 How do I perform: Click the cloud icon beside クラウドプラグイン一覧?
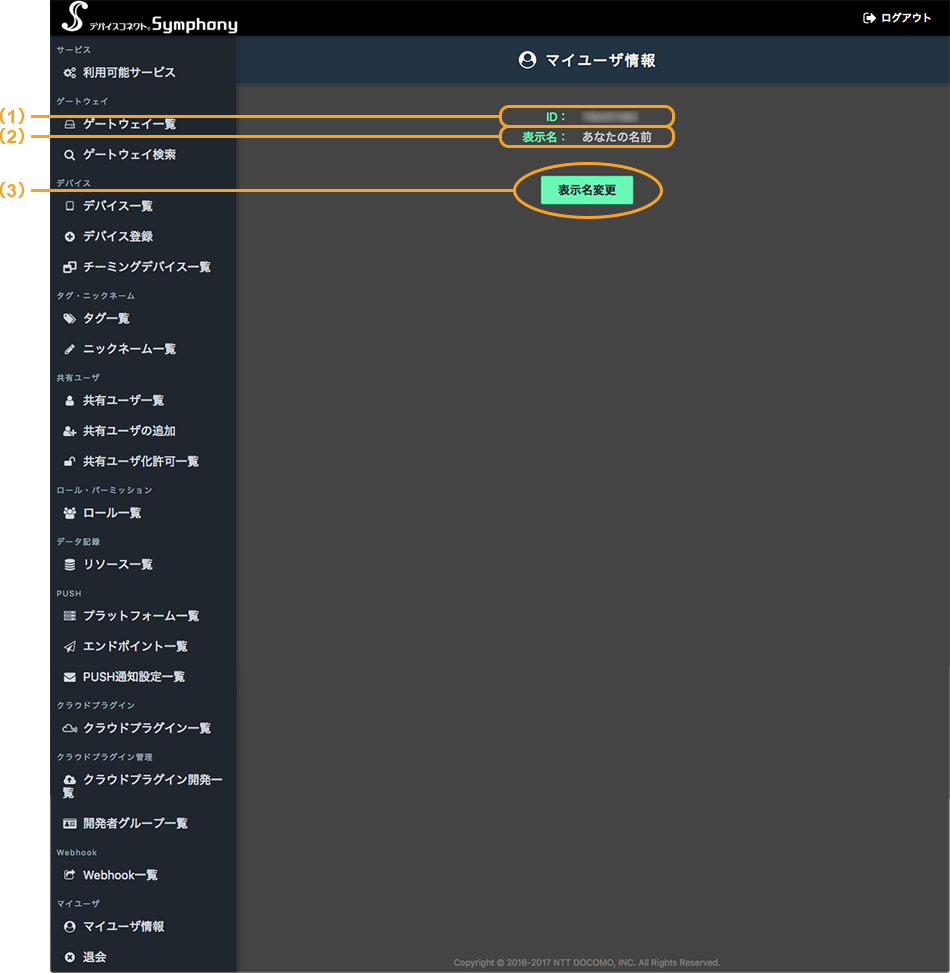click(69, 728)
